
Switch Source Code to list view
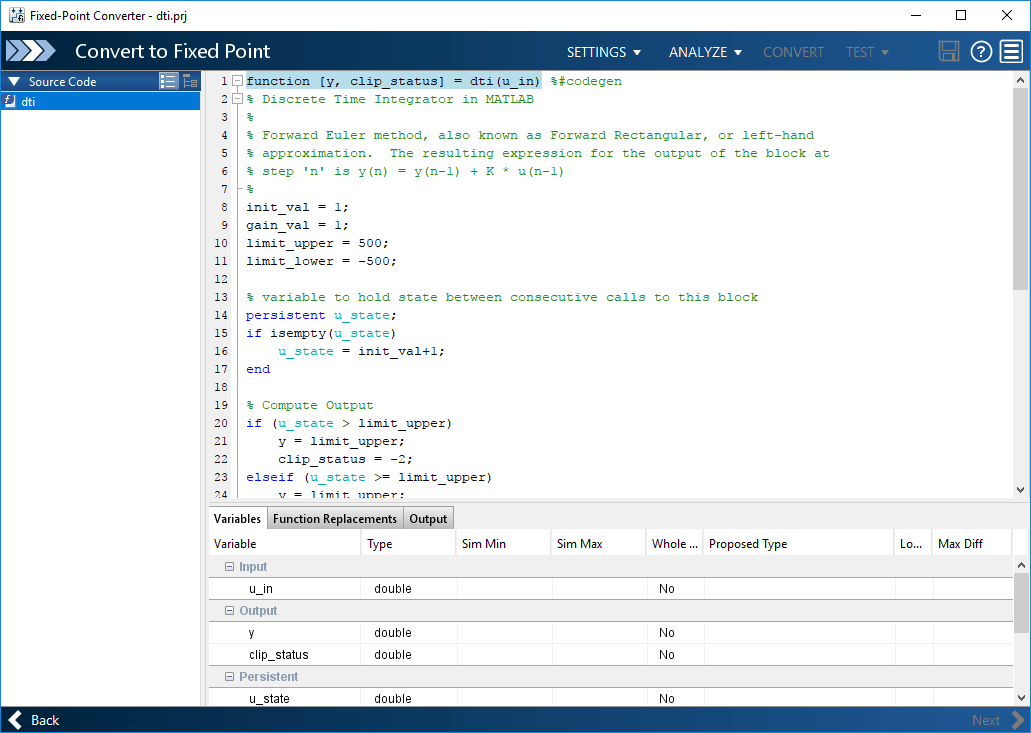[x=168, y=82]
